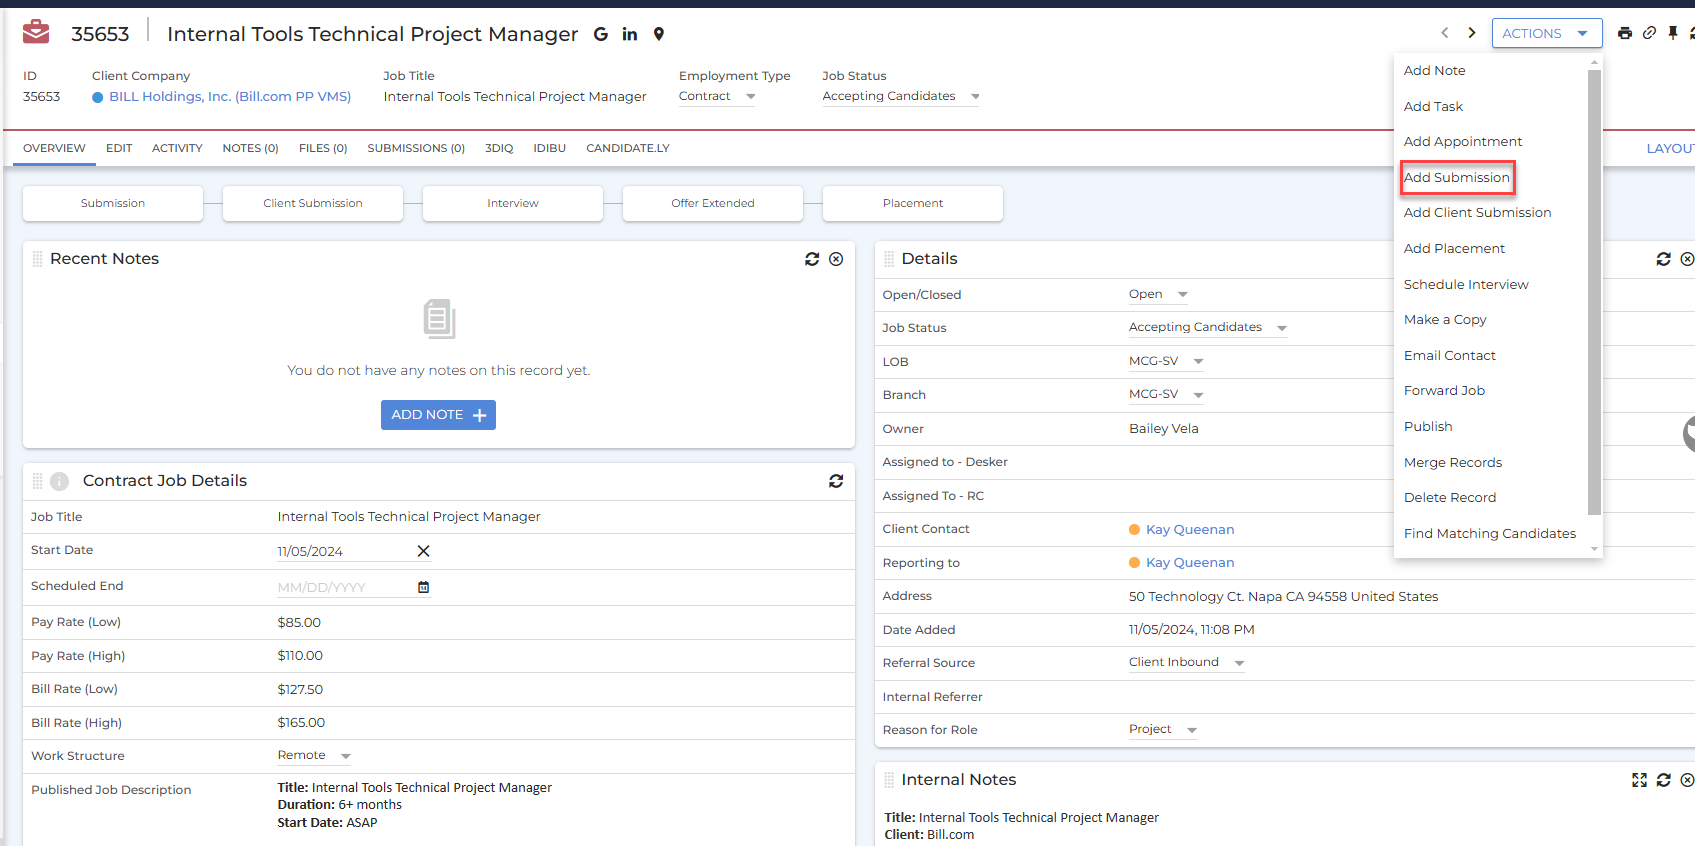Open the SUBMISSIONS (0) tab

pos(416,148)
